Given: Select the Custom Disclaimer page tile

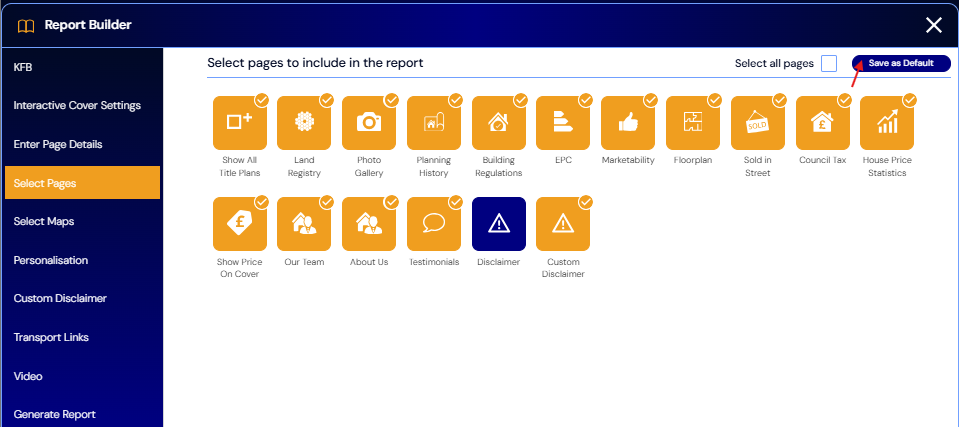Looking at the screenshot, I should [x=563, y=224].
